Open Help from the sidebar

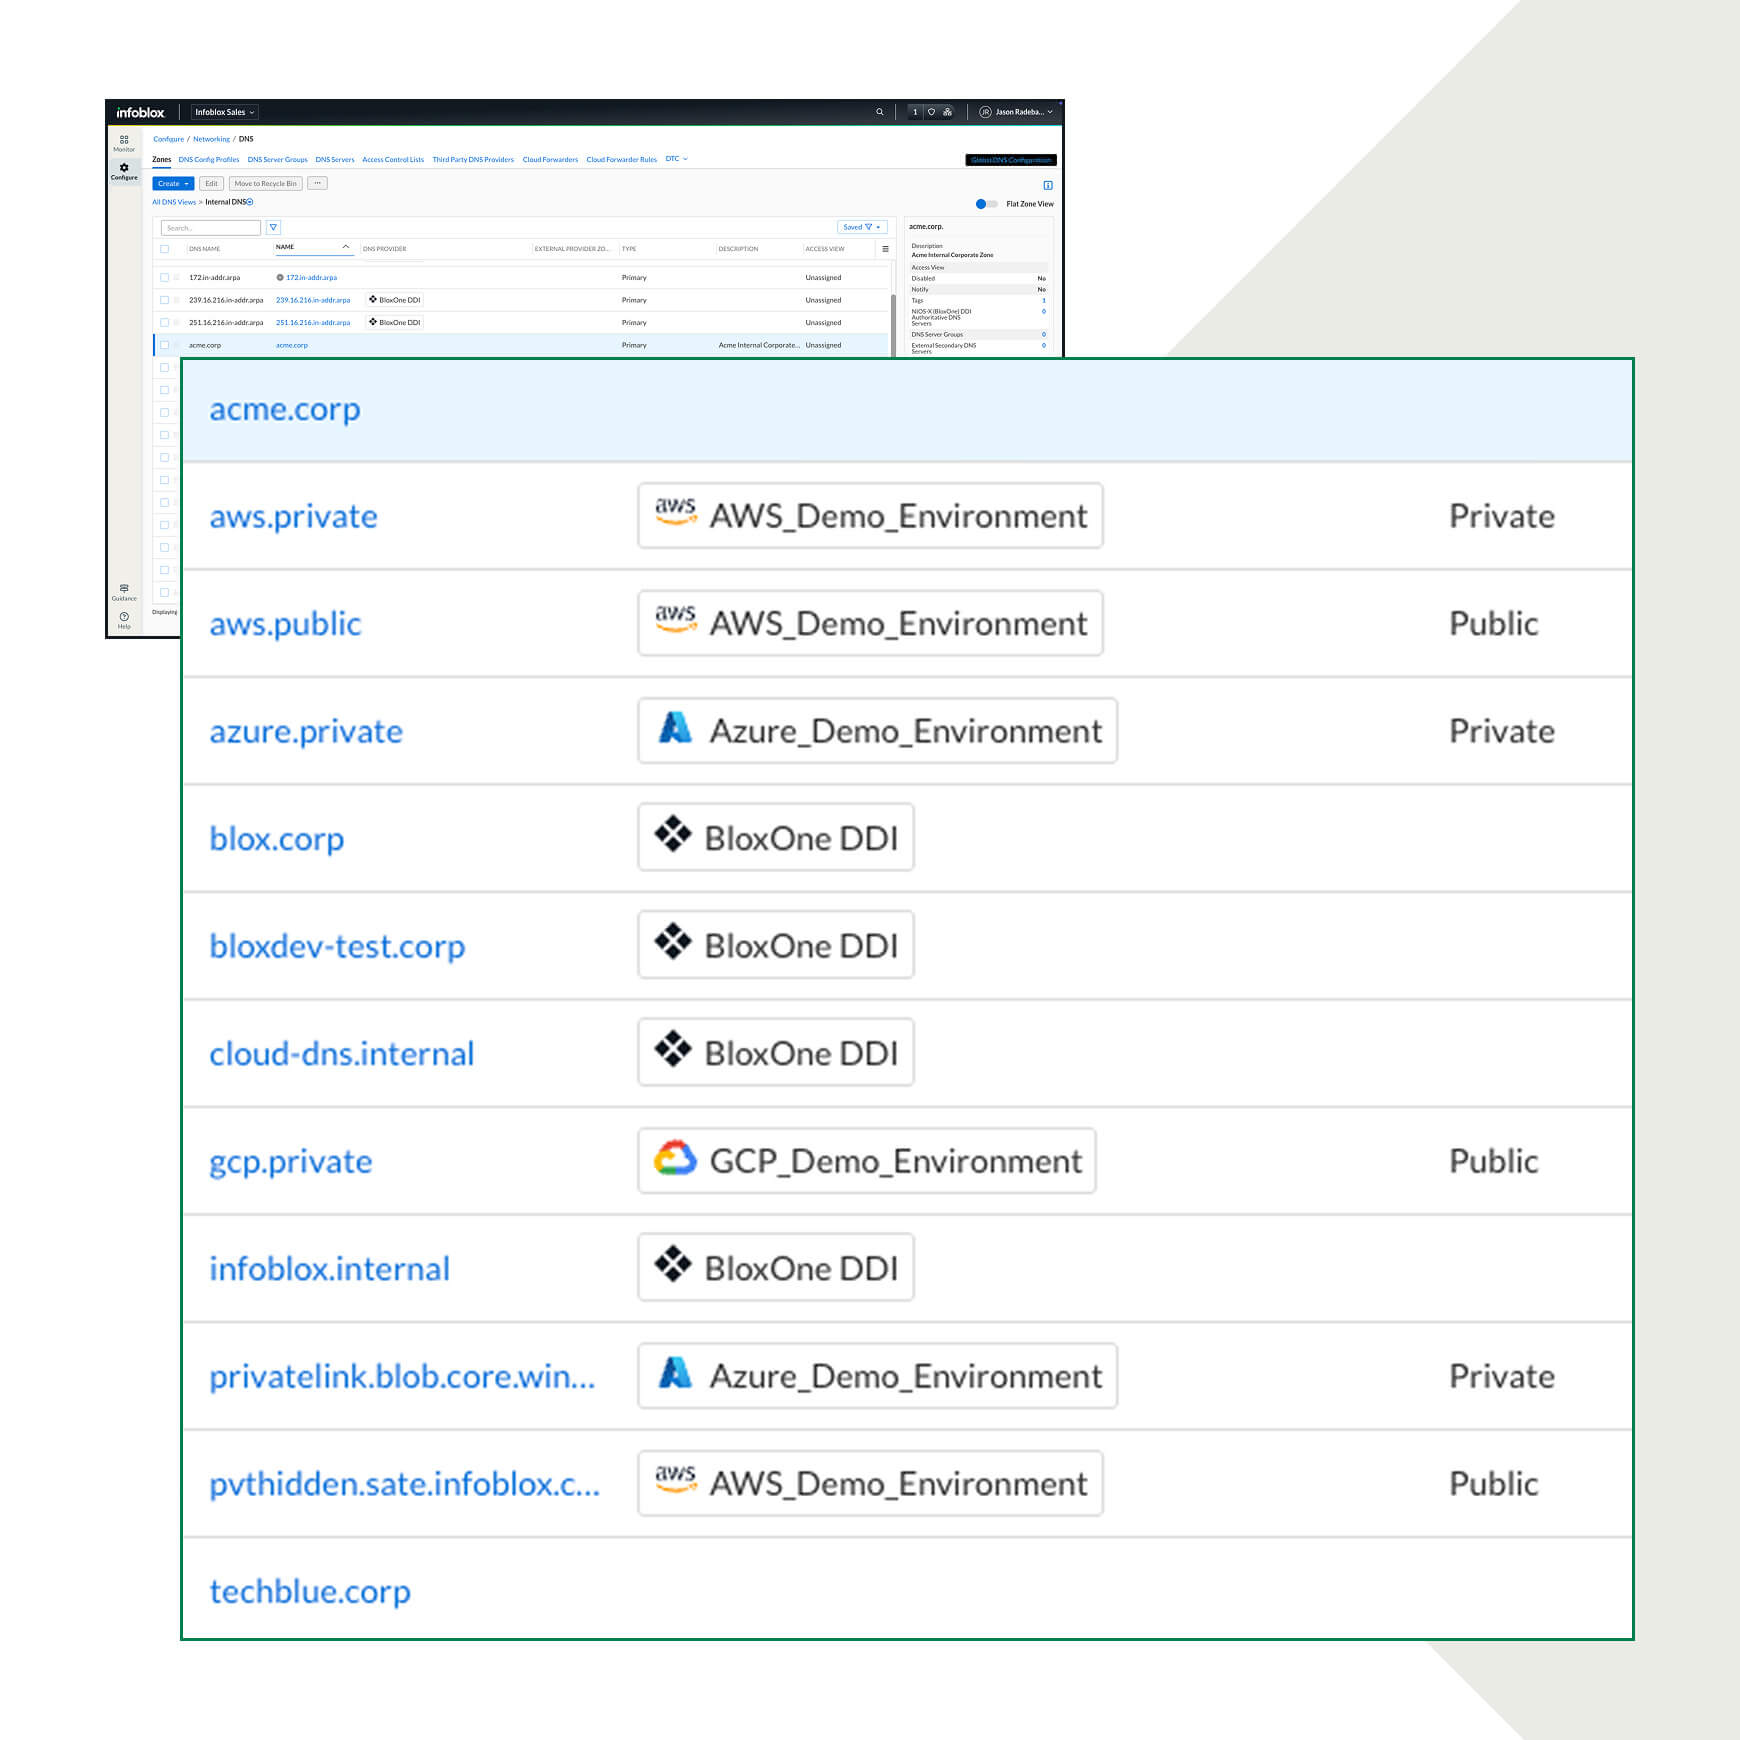(124, 620)
